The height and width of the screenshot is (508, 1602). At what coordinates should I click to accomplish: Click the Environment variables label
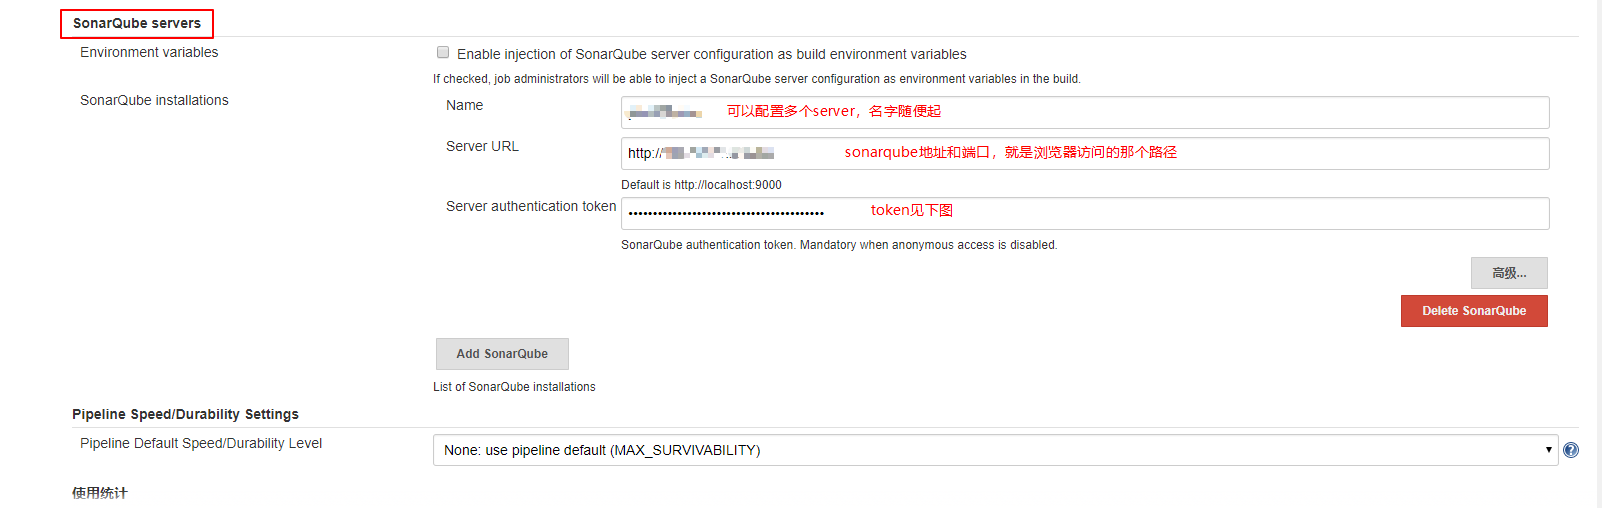click(x=149, y=52)
